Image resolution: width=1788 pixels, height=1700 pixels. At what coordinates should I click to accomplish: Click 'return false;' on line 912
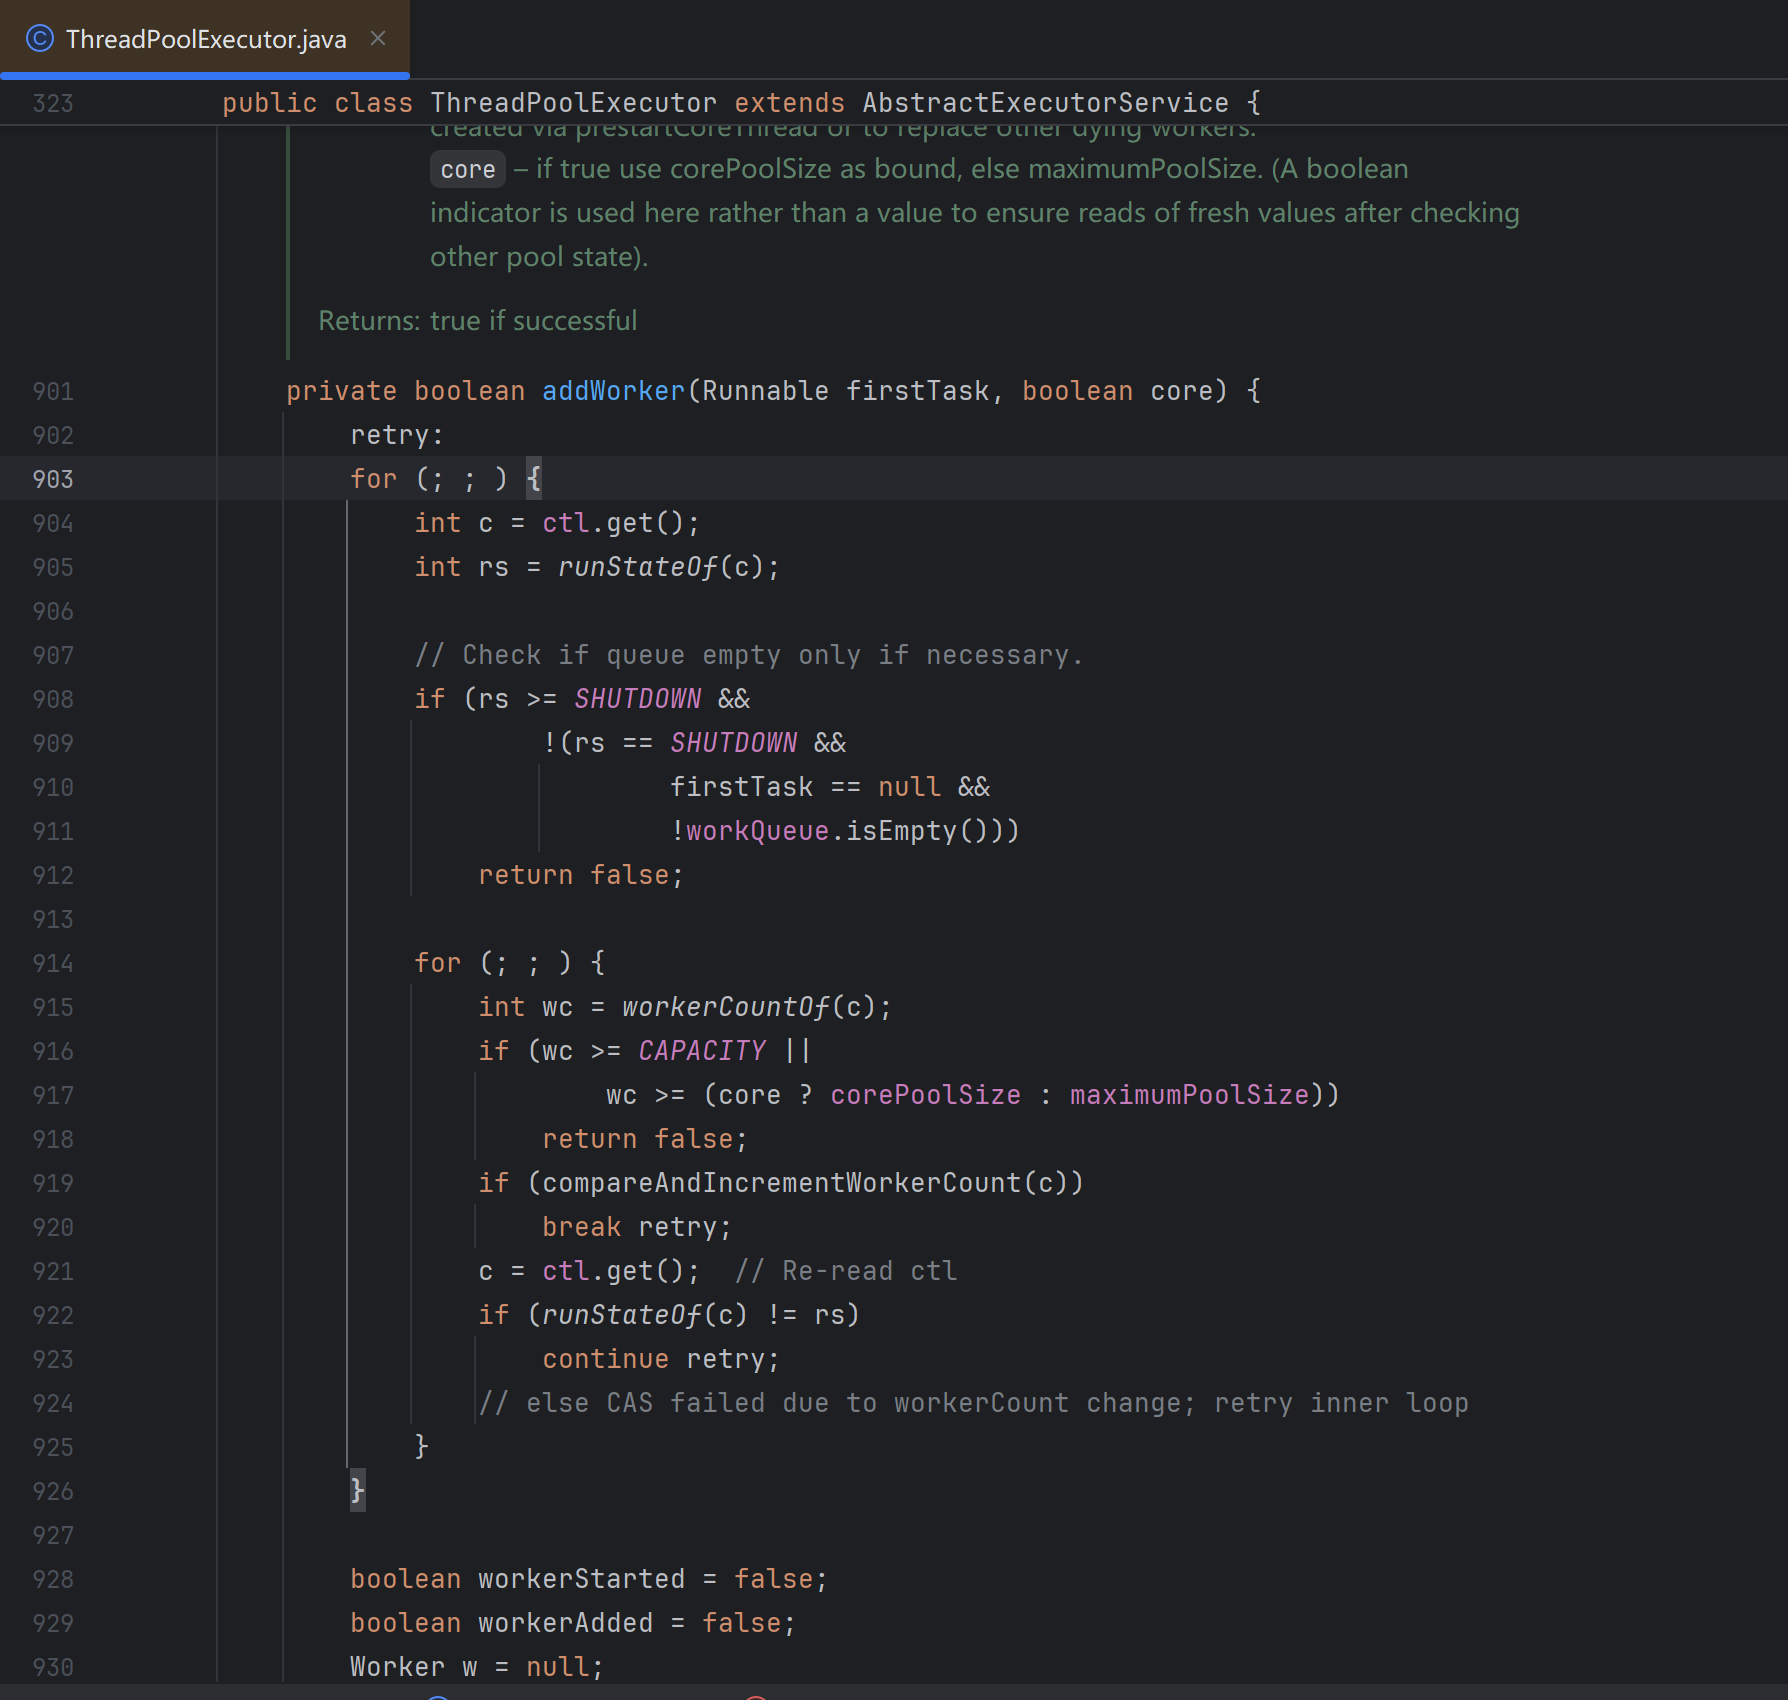581,875
